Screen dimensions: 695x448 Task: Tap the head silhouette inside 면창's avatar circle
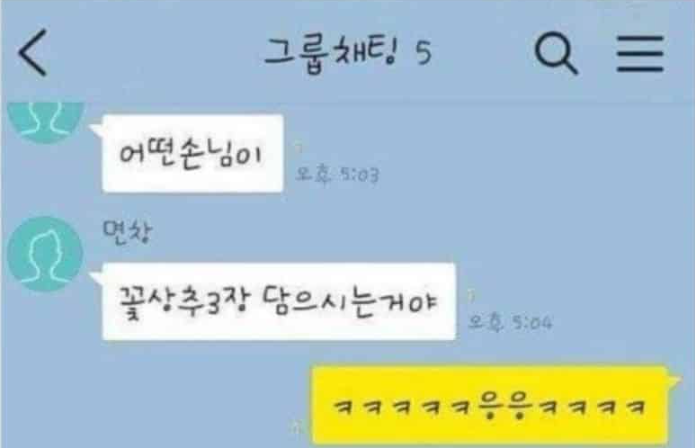(45, 257)
